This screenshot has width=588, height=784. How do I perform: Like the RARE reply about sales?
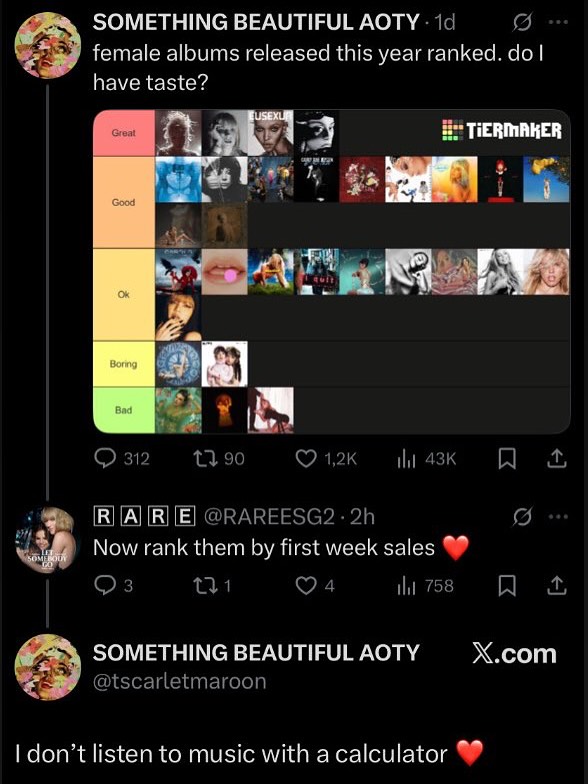point(315,586)
